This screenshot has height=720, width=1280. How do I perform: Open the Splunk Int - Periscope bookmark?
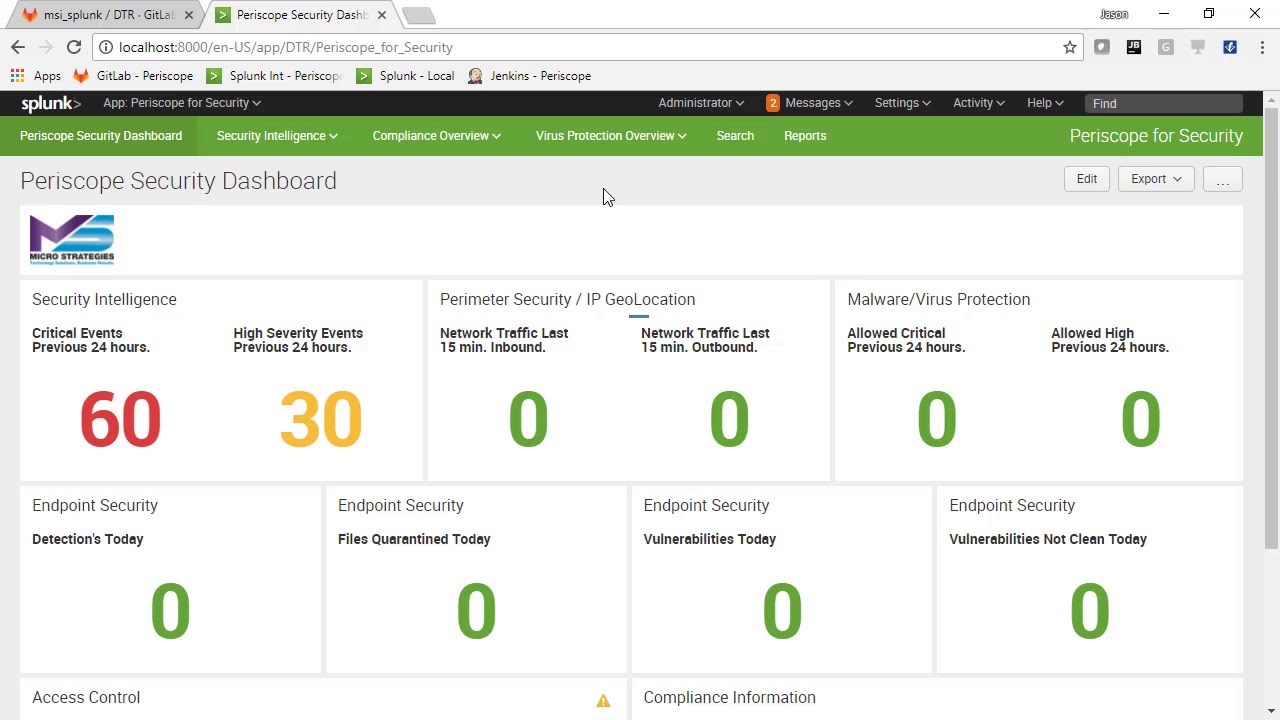coord(275,76)
